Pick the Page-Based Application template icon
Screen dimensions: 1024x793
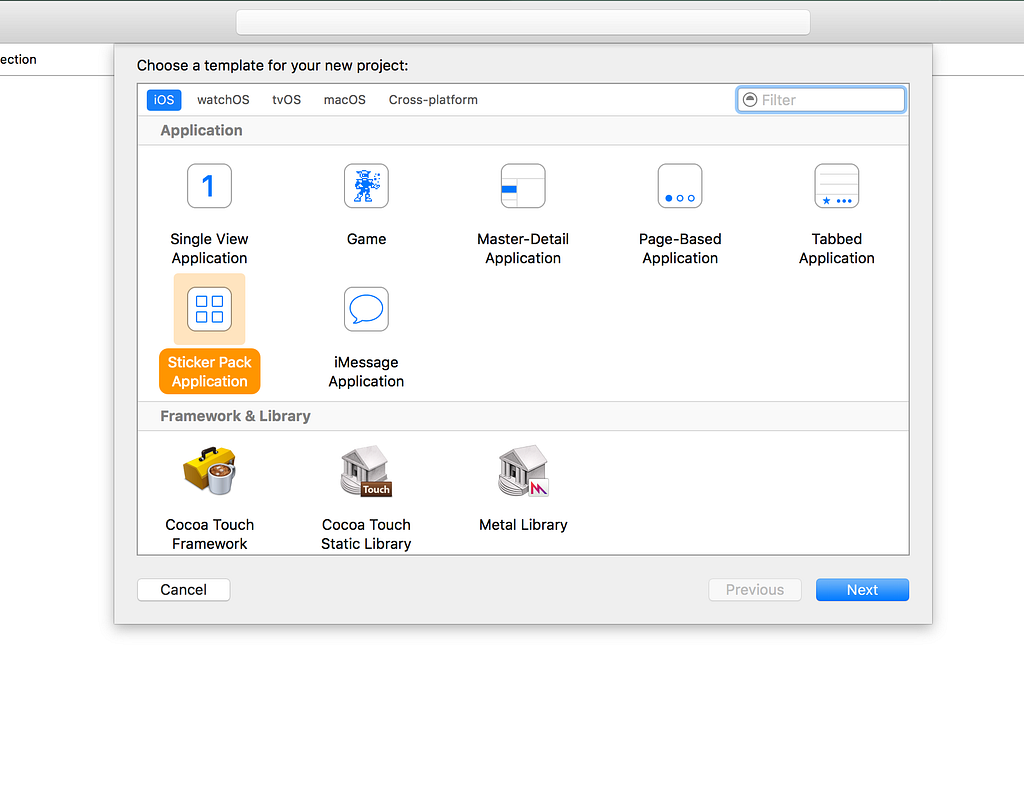680,186
